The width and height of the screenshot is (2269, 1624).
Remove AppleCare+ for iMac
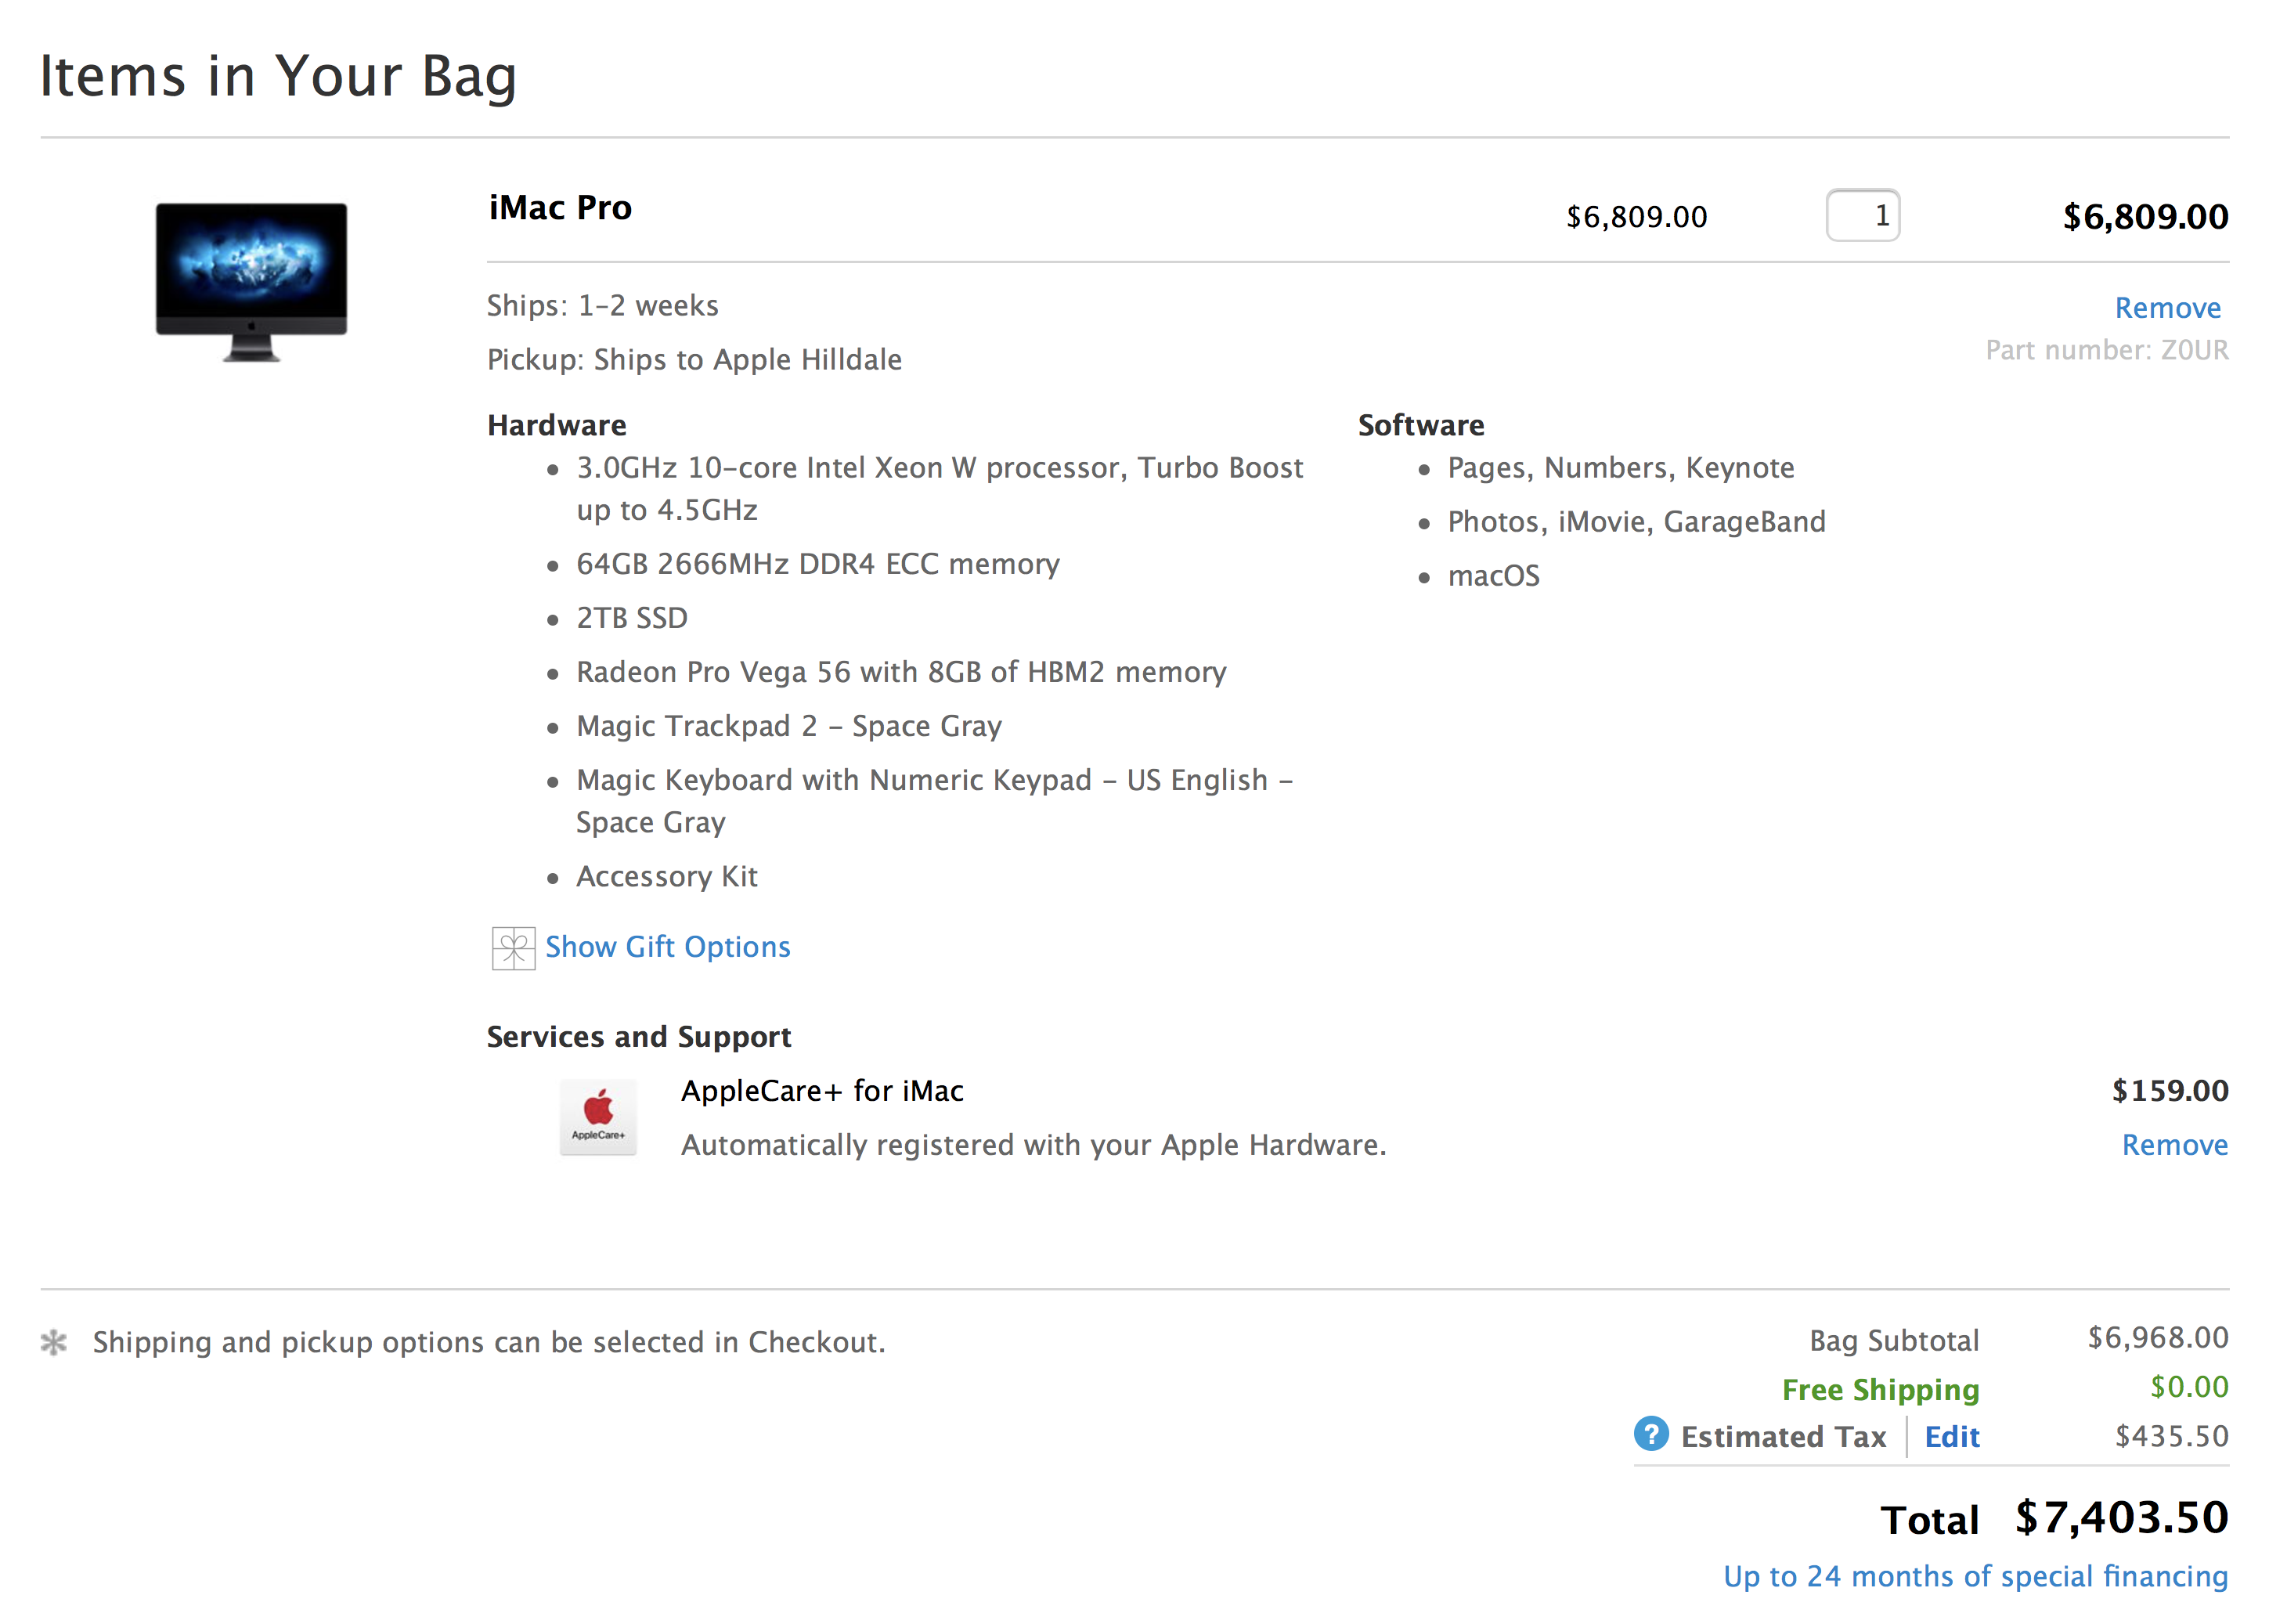[x=2175, y=1145]
